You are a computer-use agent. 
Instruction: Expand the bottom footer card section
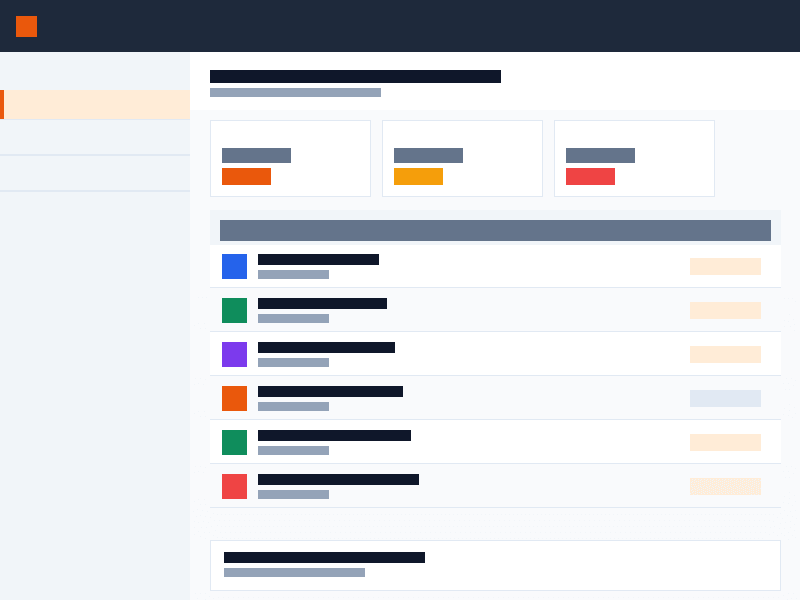pyautogui.click(x=495, y=565)
